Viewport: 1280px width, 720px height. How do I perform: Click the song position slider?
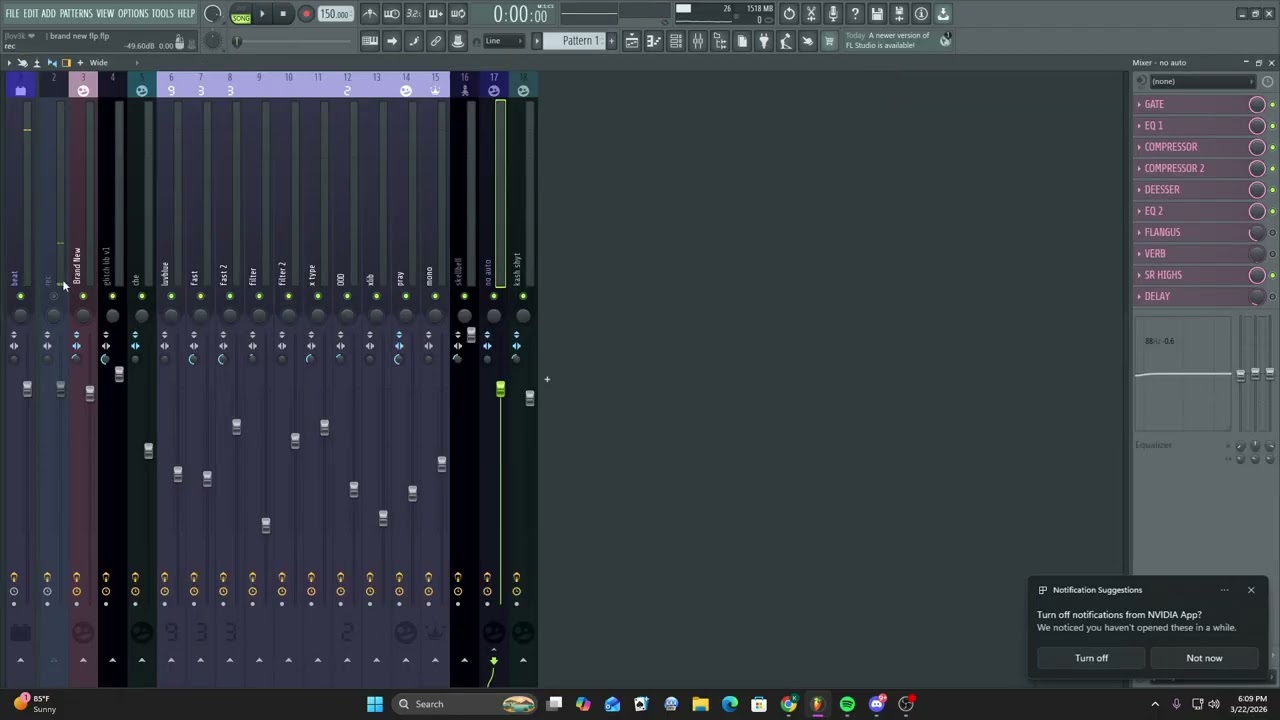[237, 41]
